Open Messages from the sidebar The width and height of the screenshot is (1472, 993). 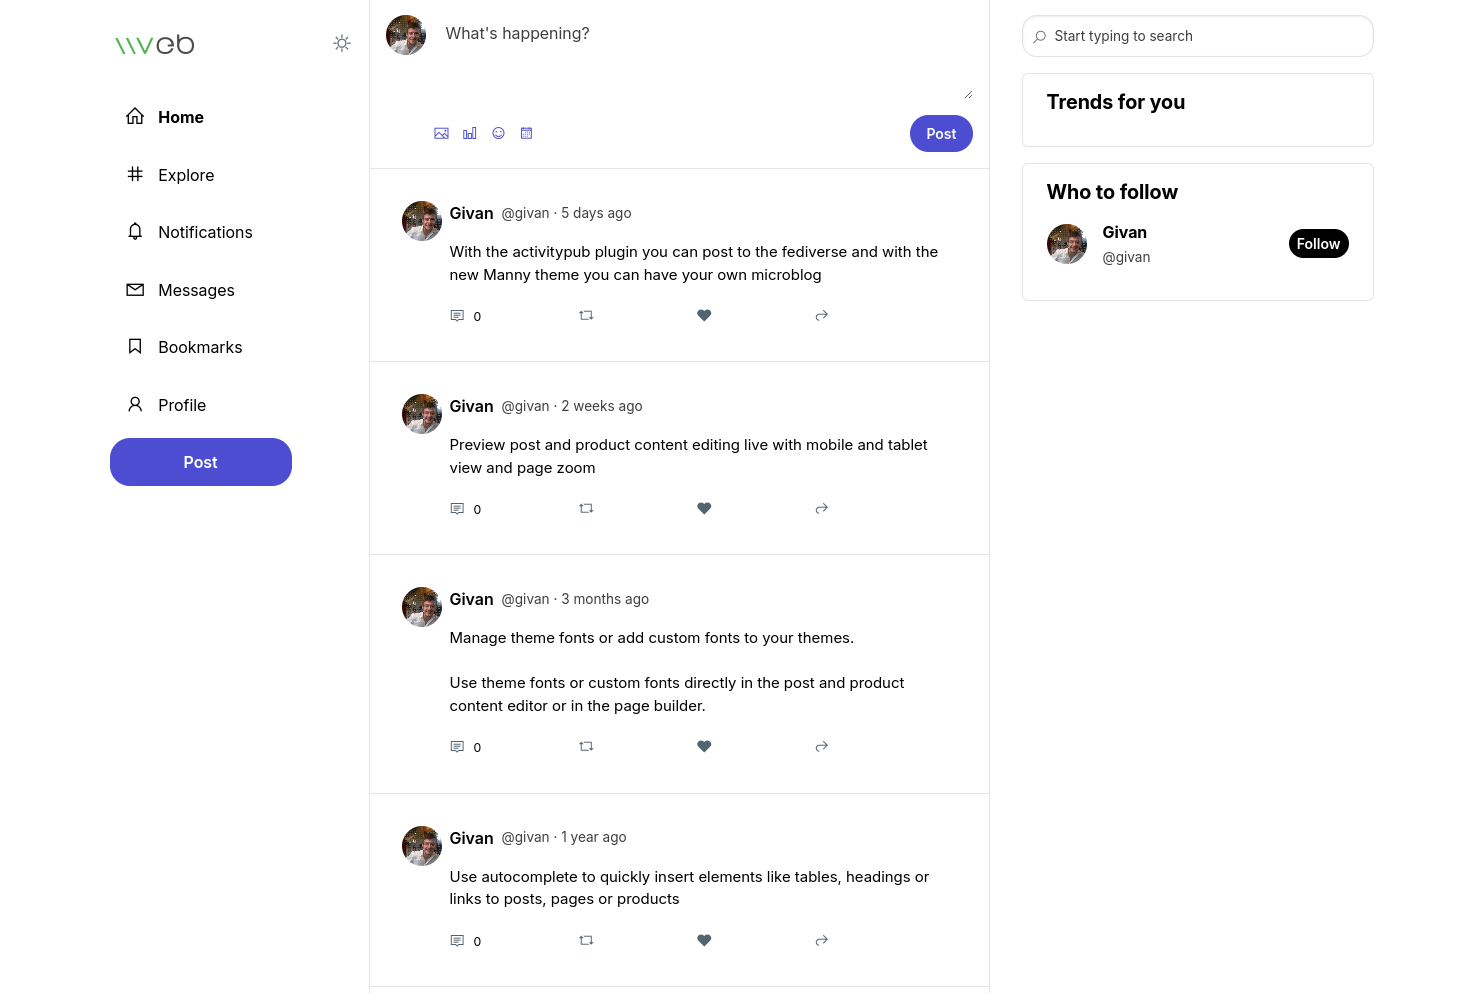click(195, 290)
